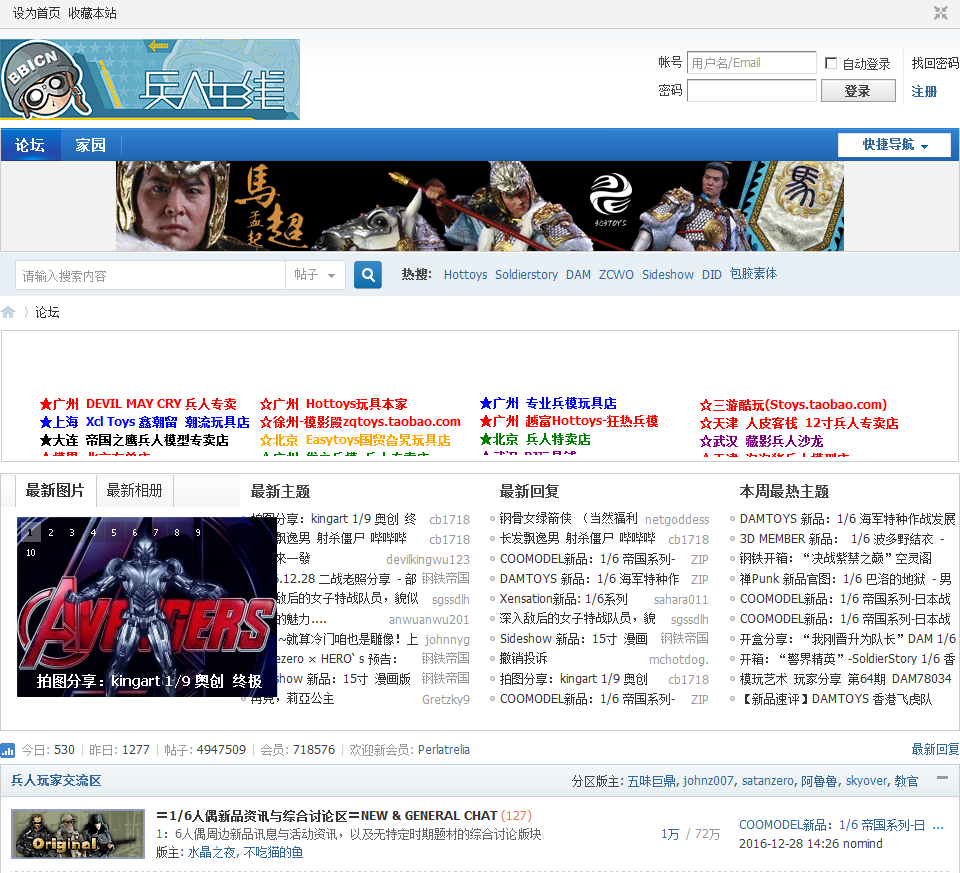Open 上海 Xcl Toys 鑫潮留 link
The image size is (960, 873).
click(144, 422)
